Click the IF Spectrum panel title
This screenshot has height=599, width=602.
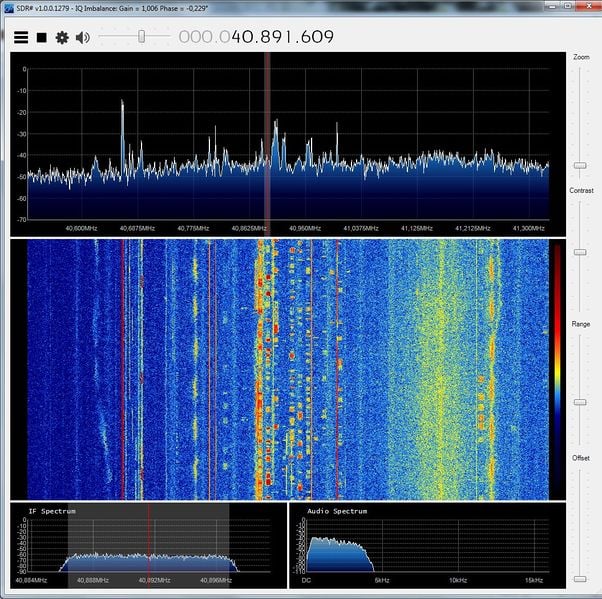point(52,511)
